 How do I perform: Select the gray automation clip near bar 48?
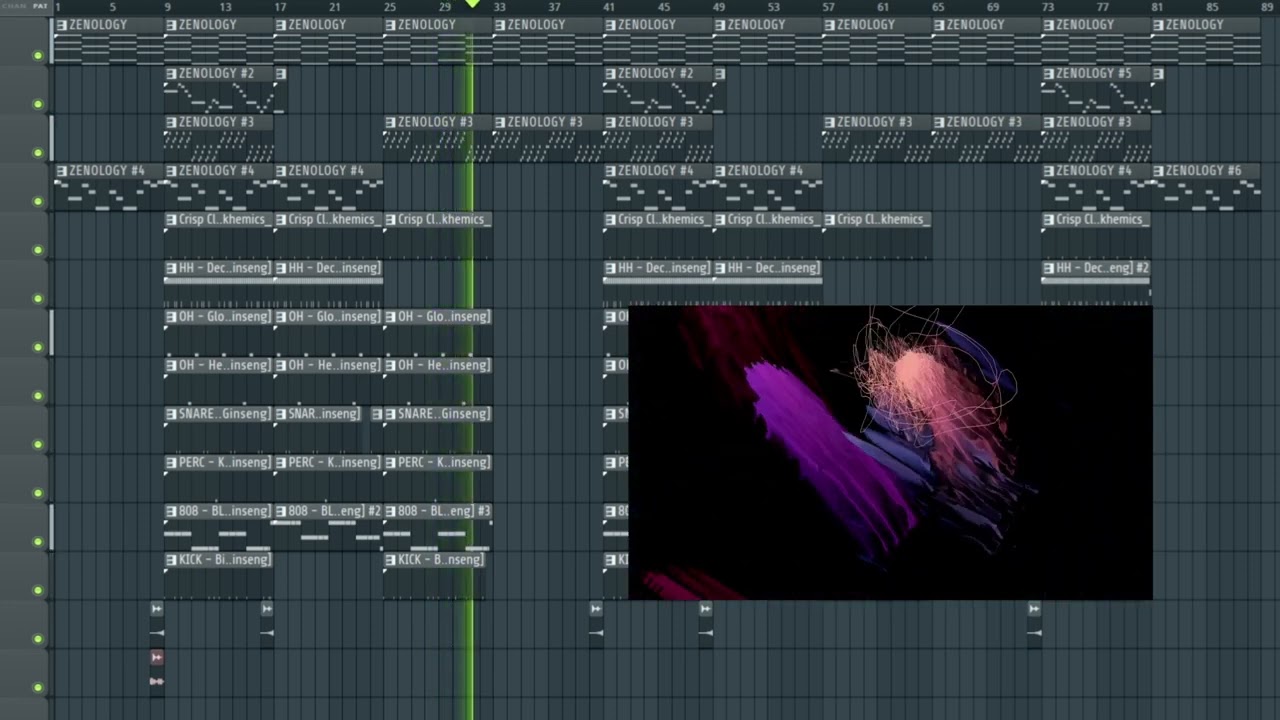(x=705, y=621)
